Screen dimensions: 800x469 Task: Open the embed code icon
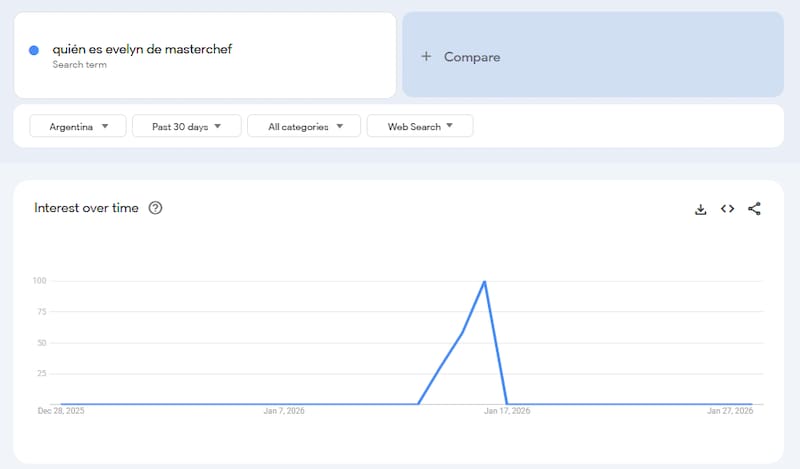[x=728, y=209]
